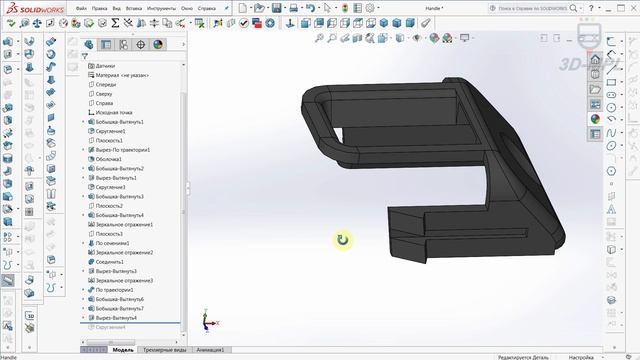The width and height of the screenshot is (640, 360).
Task: Open the Инструменты menu
Action: click(x=161, y=8)
